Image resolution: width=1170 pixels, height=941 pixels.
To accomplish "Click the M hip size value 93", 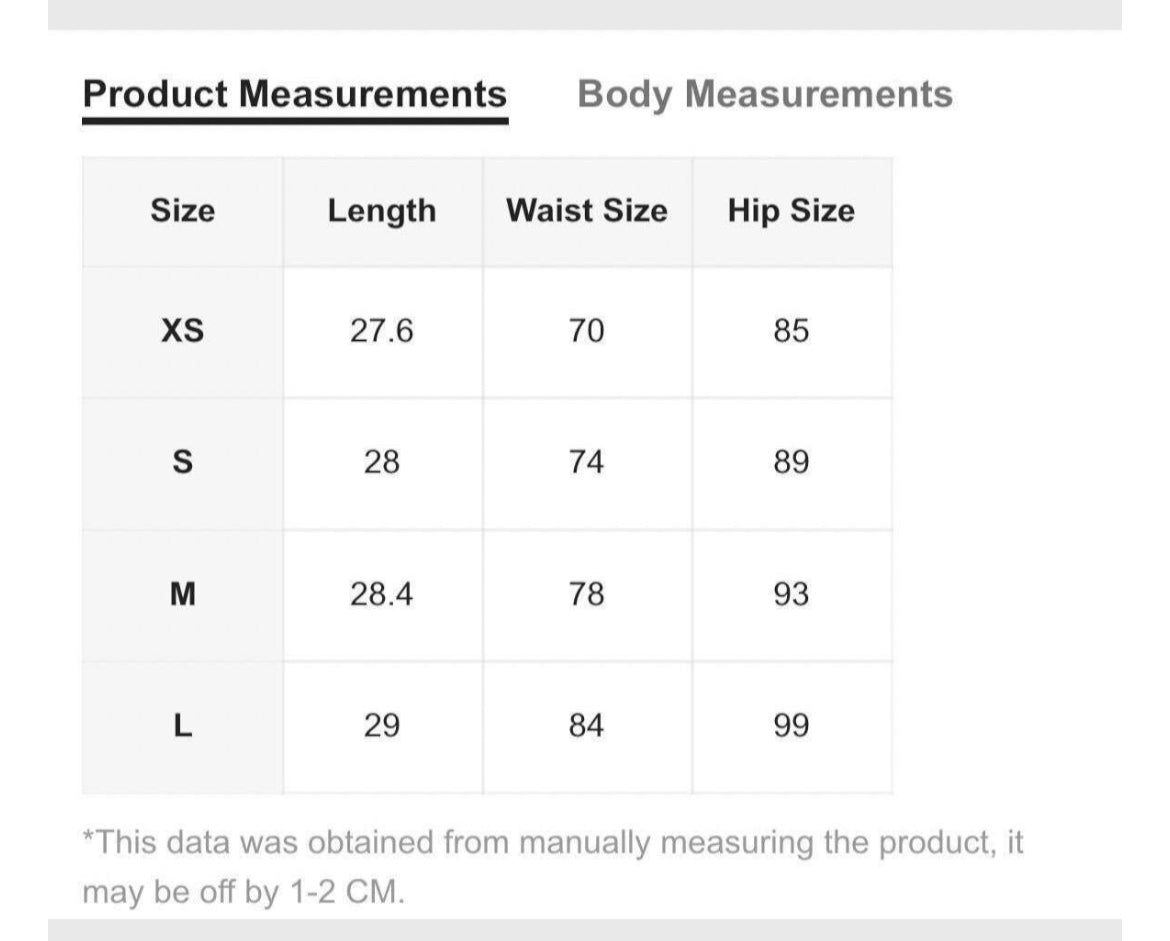I will 791,595.
